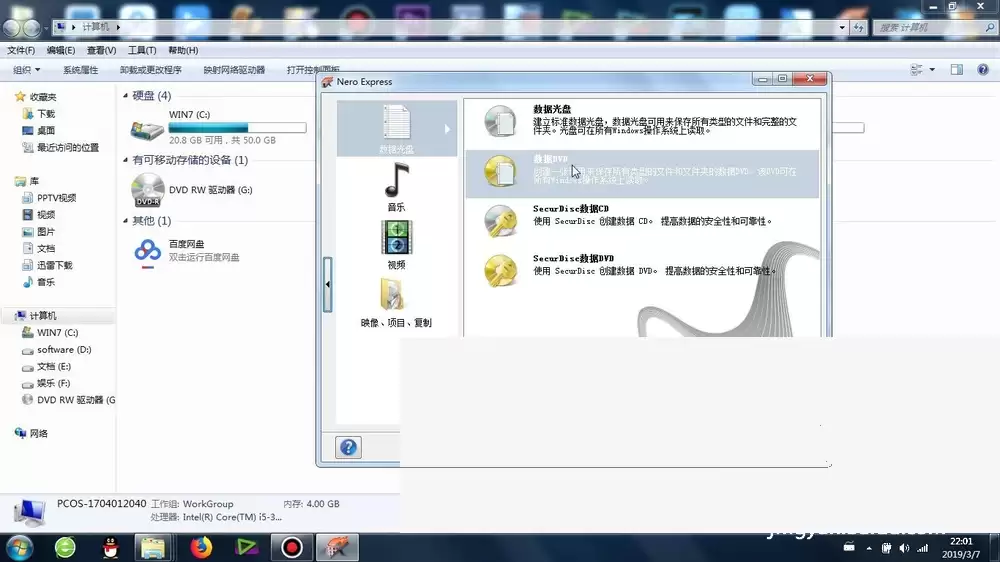The width and height of the screenshot is (1000, 562).
Task: Click the address bar refresh button
Action: [859, 27]
